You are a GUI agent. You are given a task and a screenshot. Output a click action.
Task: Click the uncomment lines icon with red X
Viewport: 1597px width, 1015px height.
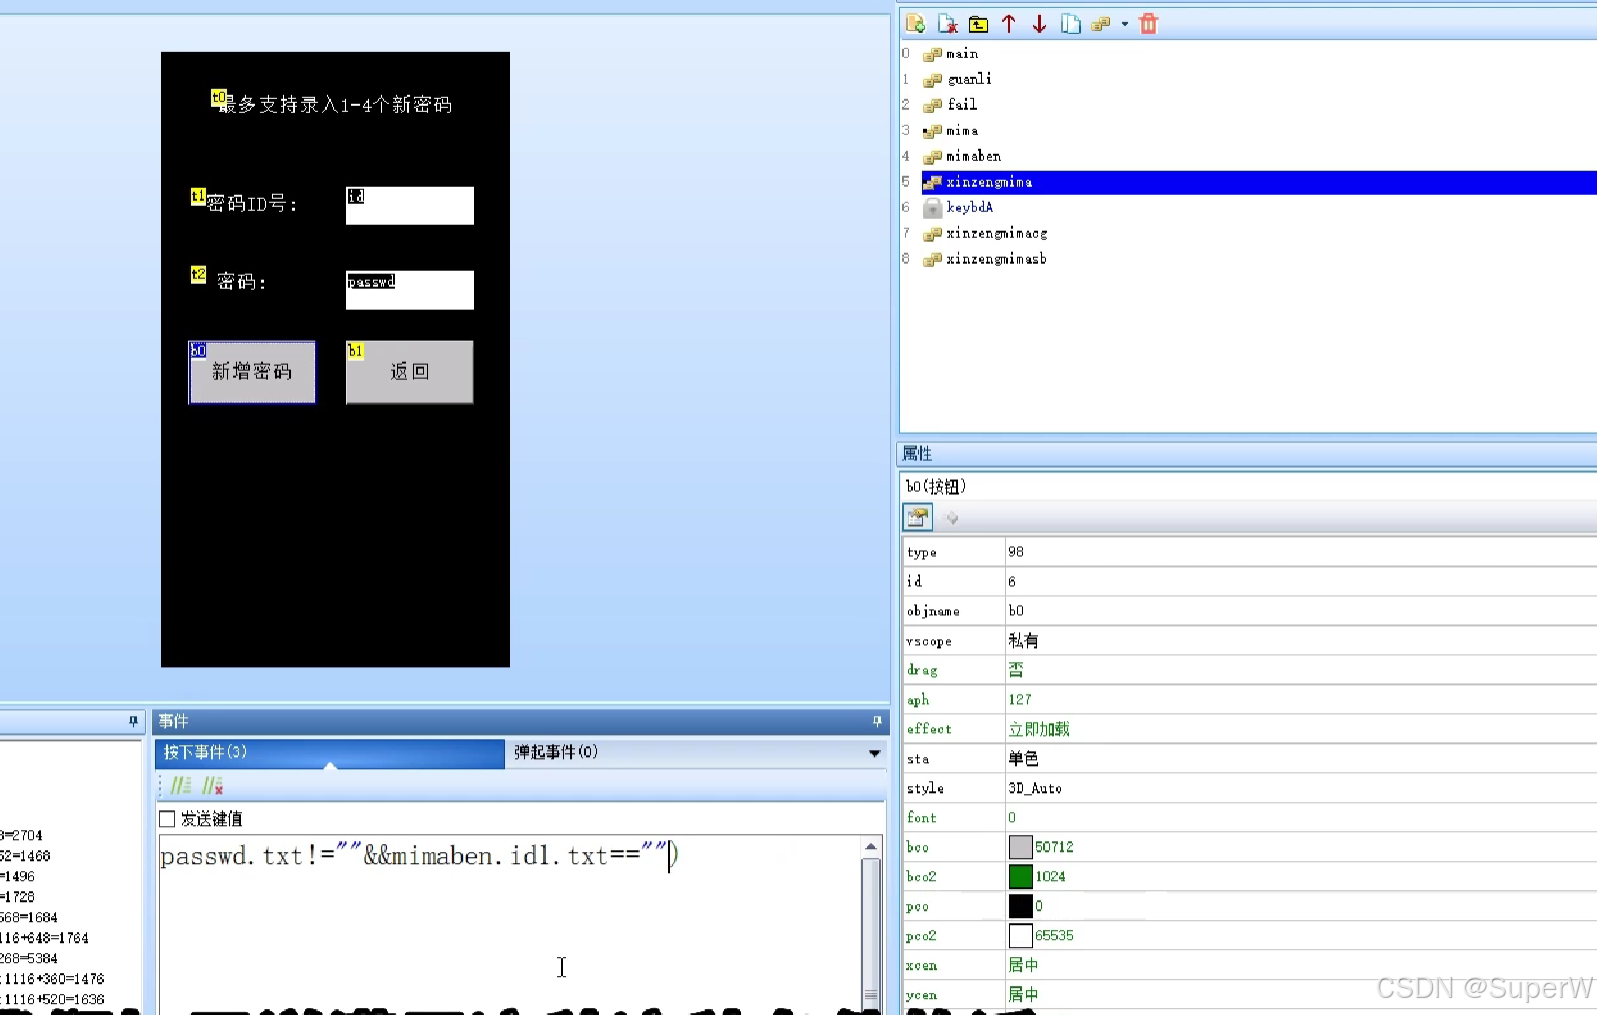click(212, 786)
